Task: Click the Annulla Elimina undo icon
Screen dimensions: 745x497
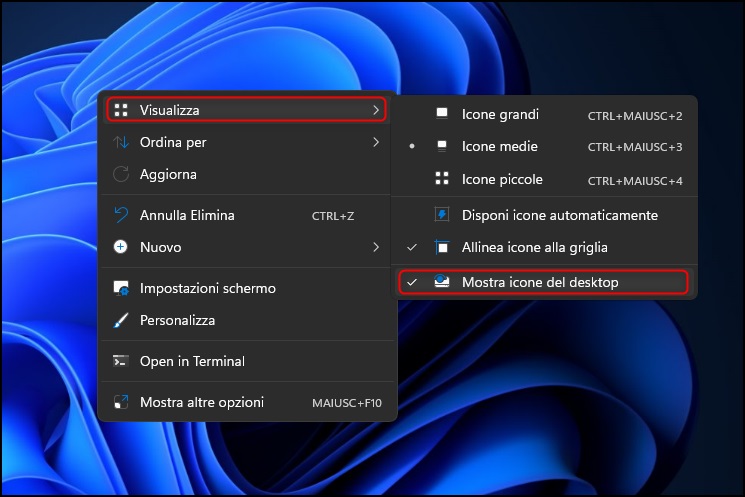Action: pos(121,215)
